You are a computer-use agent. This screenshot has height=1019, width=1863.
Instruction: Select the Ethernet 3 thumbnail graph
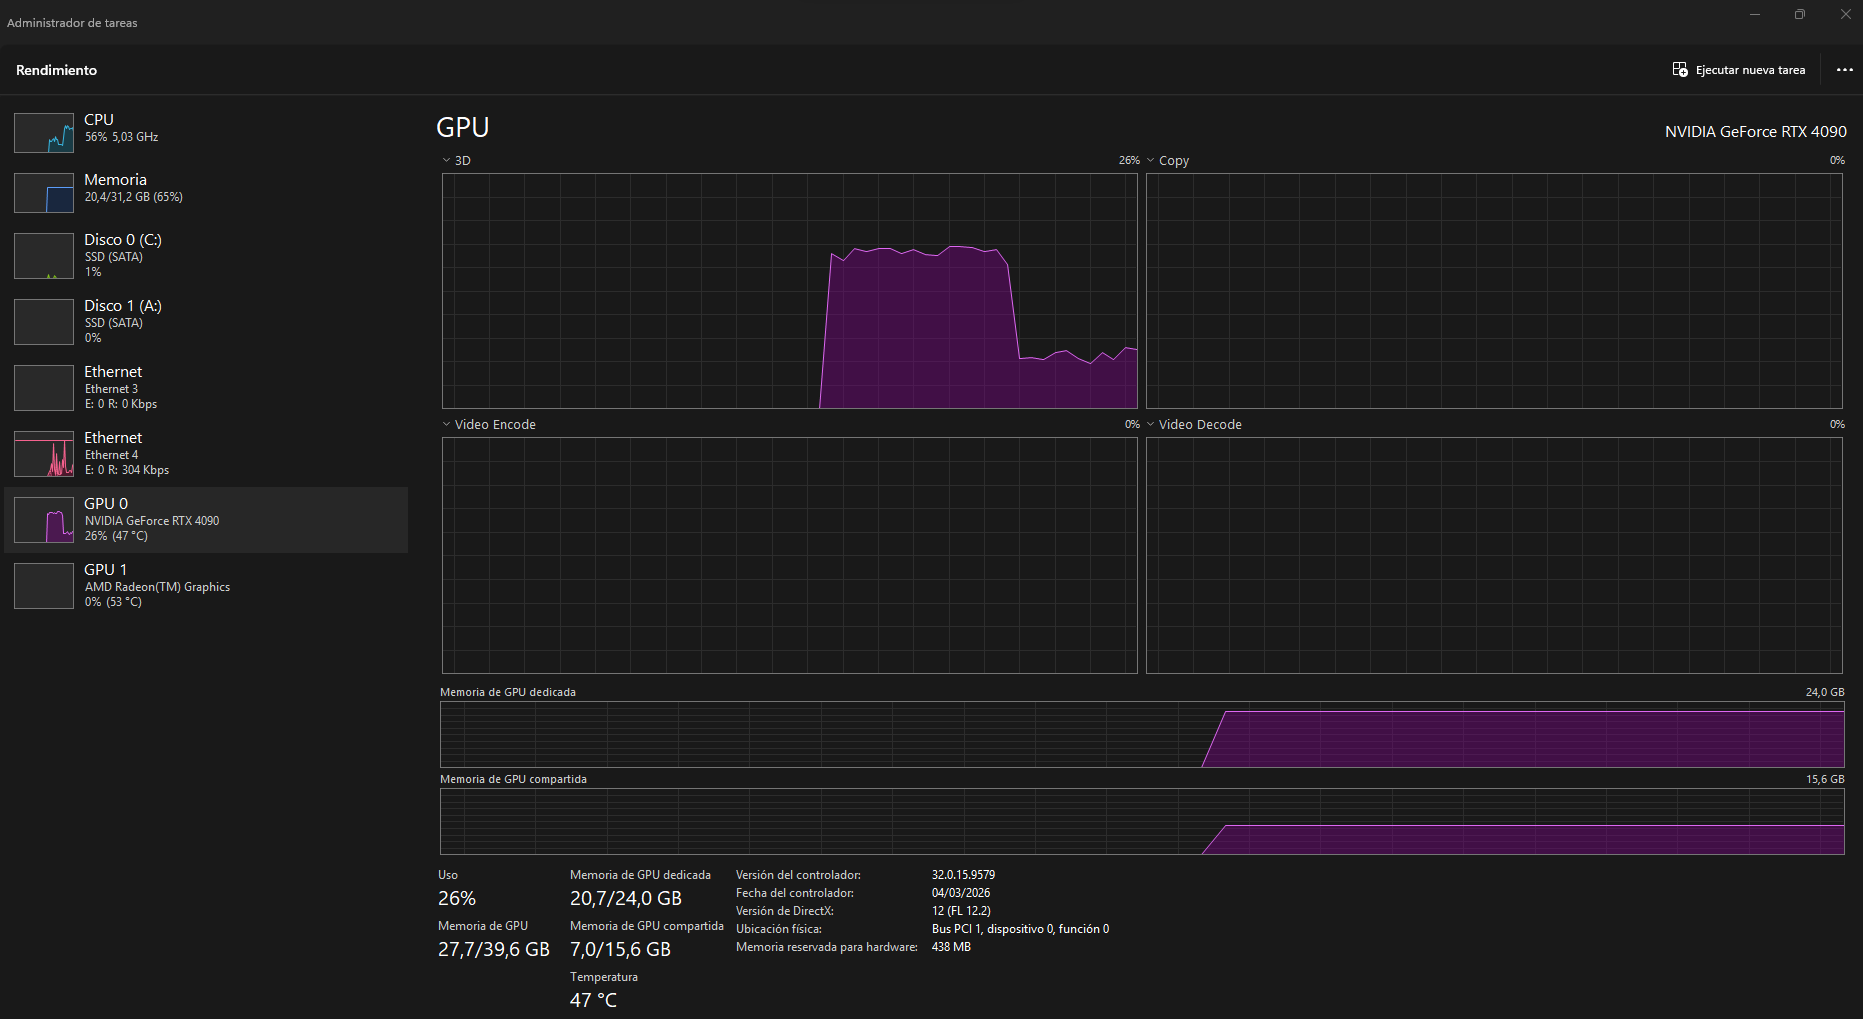(44, 388)
